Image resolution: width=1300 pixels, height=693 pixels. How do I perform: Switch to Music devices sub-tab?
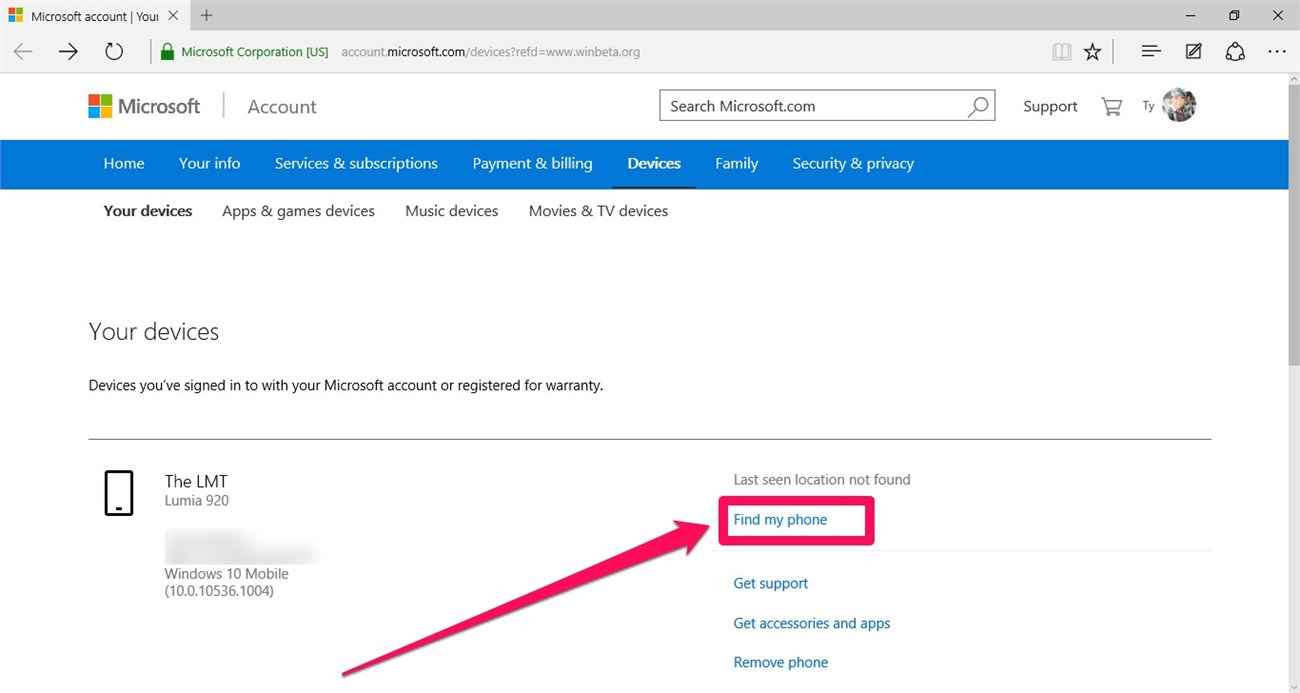tap(452, 211)
